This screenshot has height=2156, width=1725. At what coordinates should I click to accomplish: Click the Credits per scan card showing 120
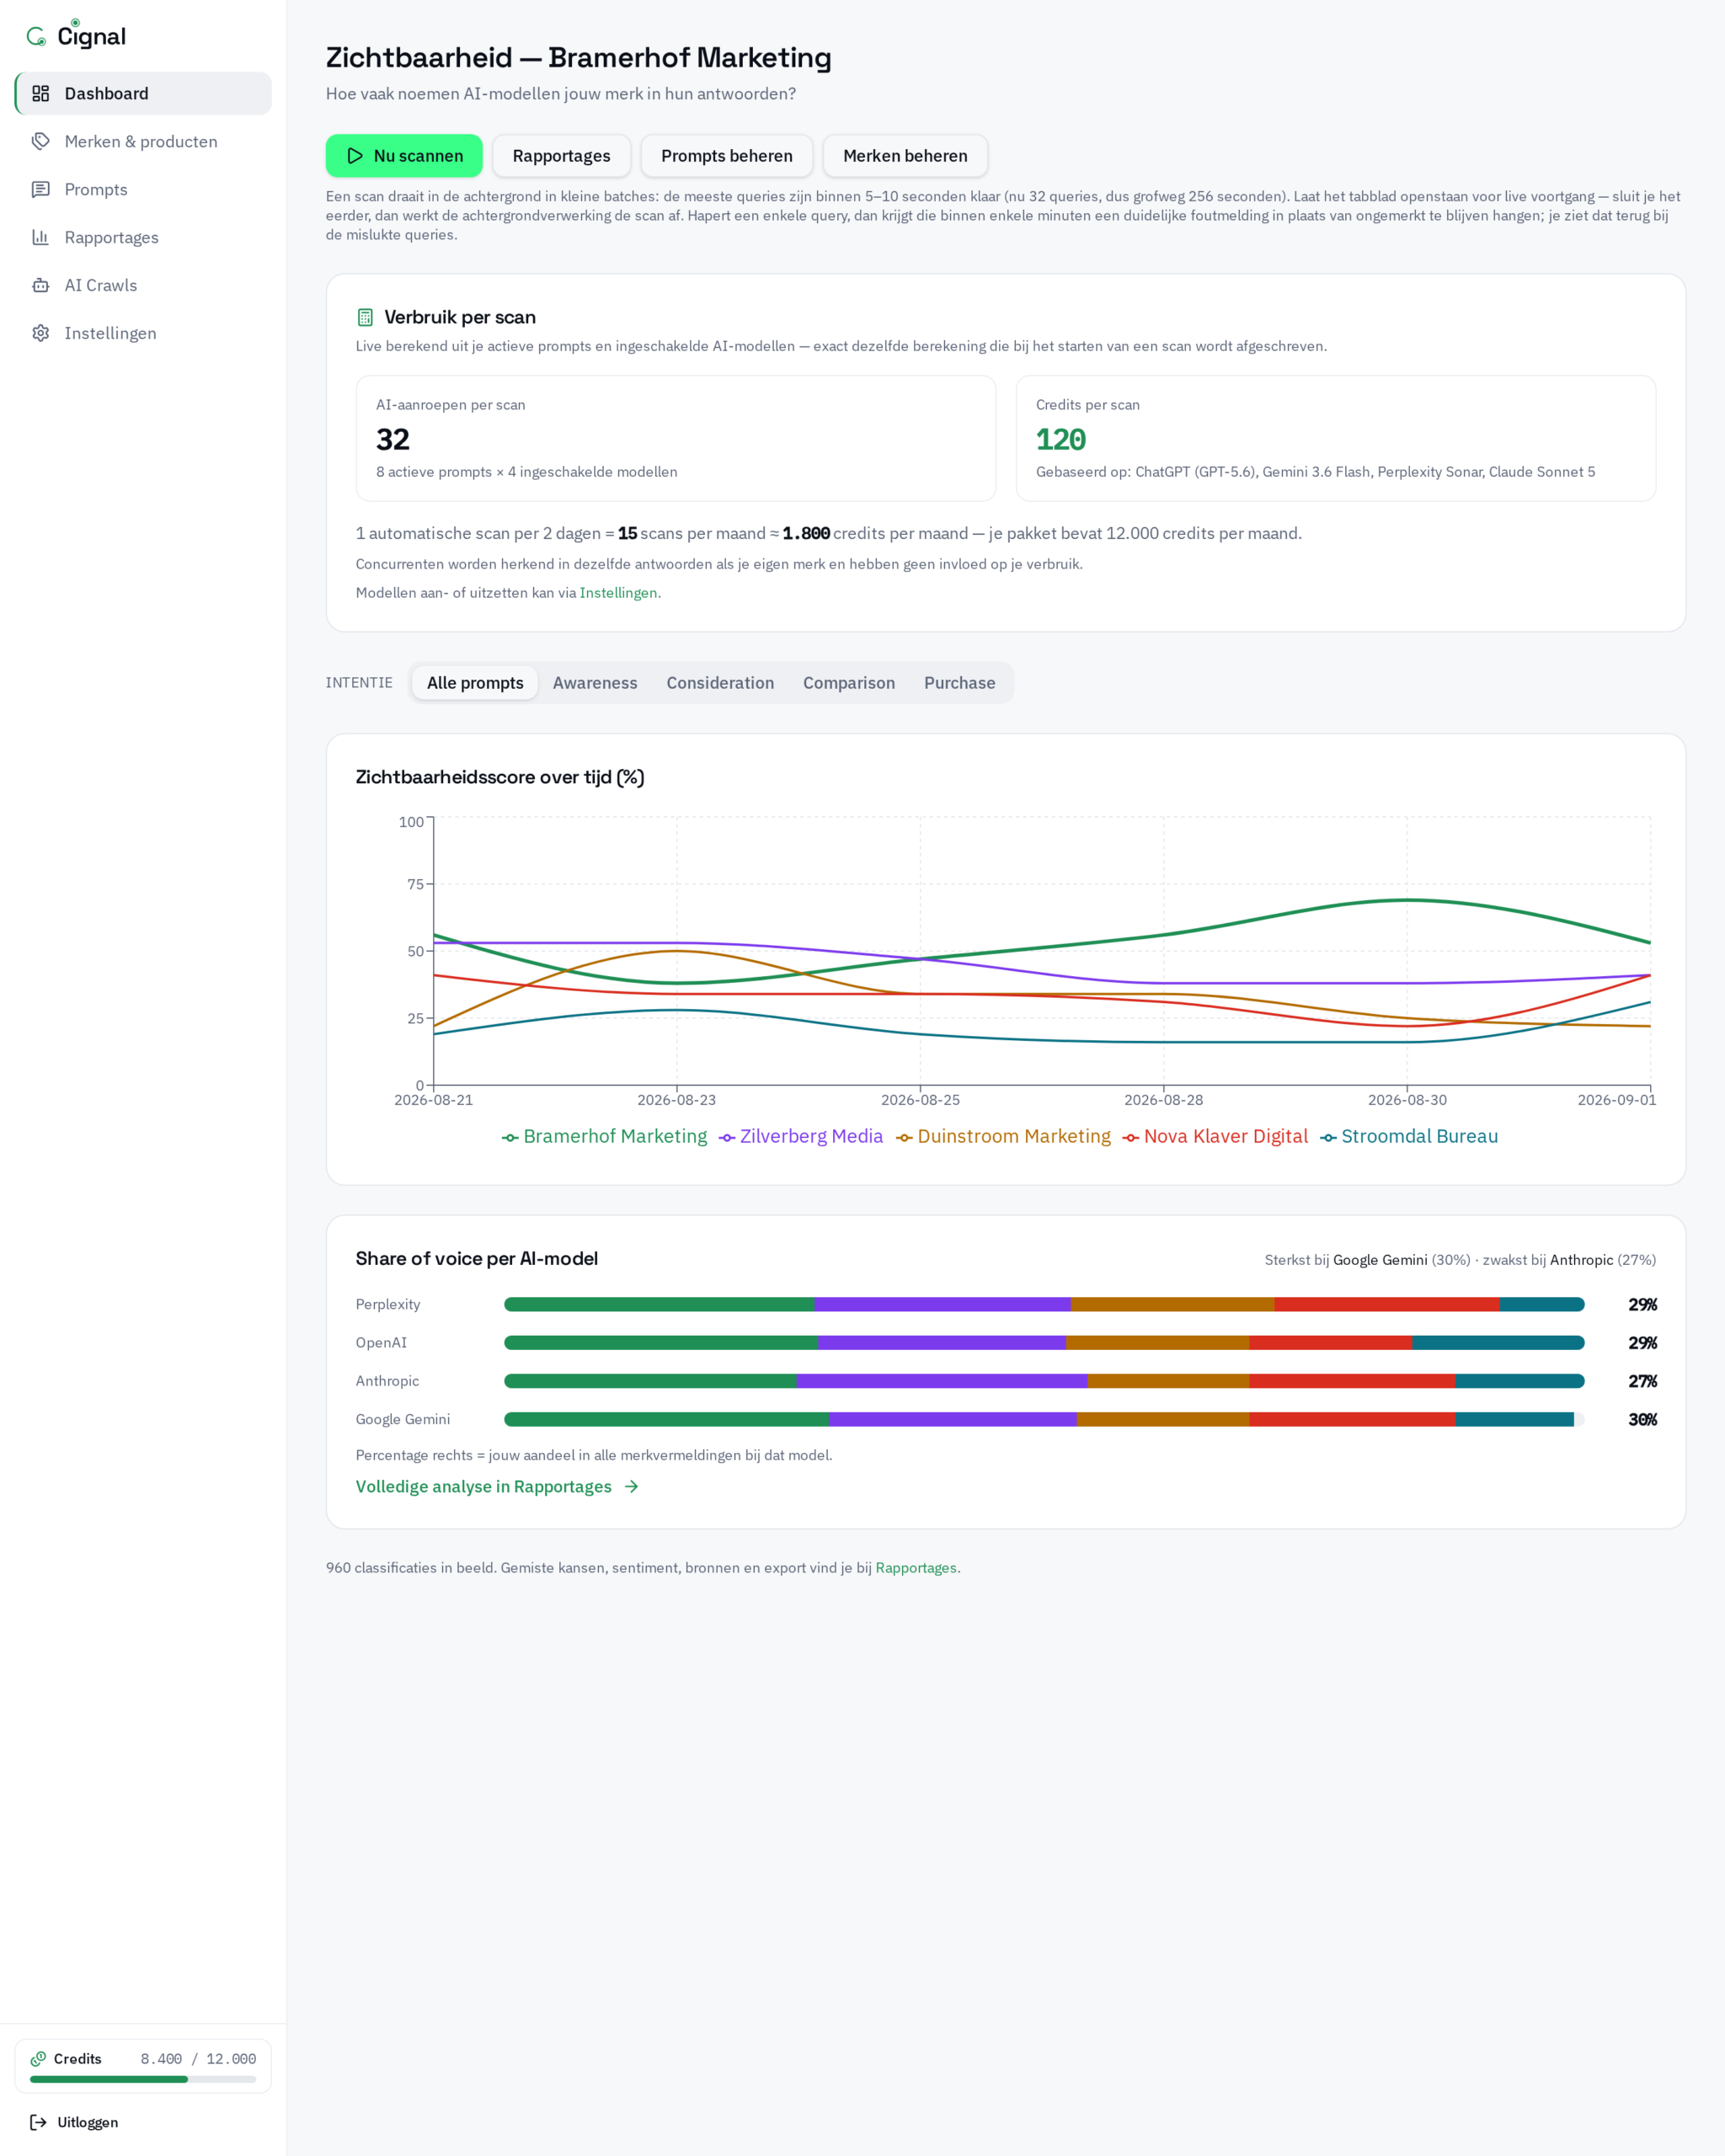point(1336,438)
